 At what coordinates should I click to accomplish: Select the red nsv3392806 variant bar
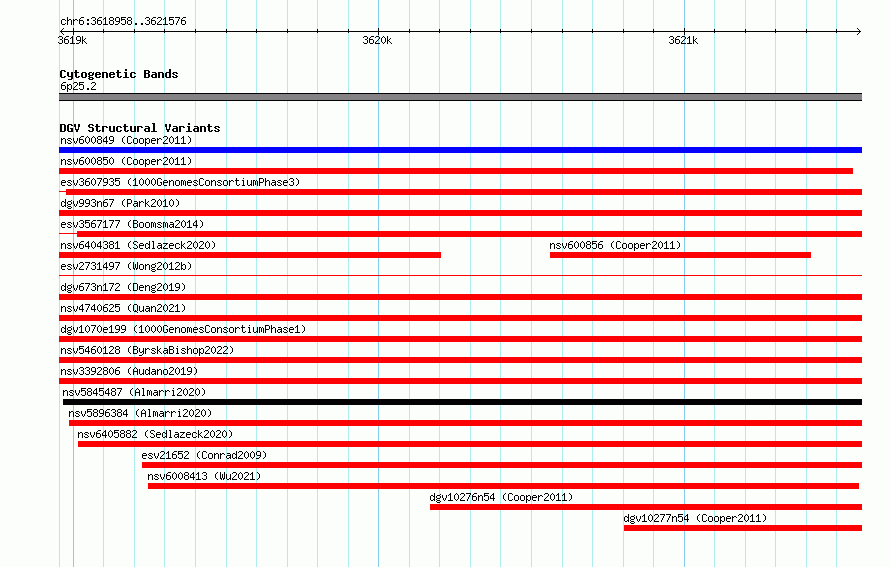click(x=460, y=381)
